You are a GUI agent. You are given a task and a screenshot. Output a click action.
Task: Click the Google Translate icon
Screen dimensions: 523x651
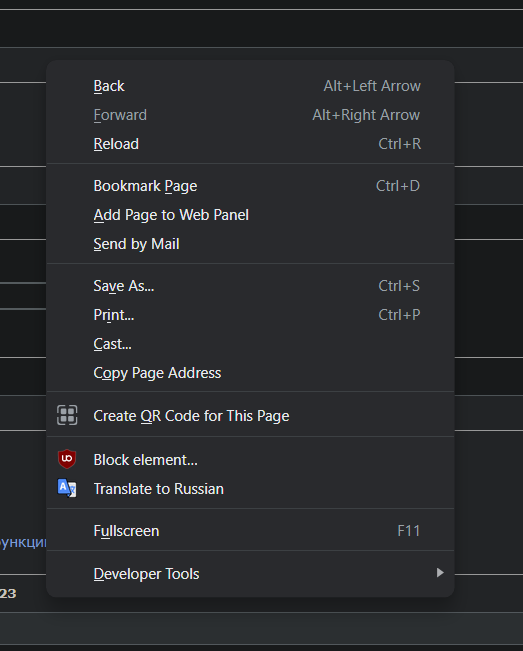pyautogui.click(x=67, y=488)
